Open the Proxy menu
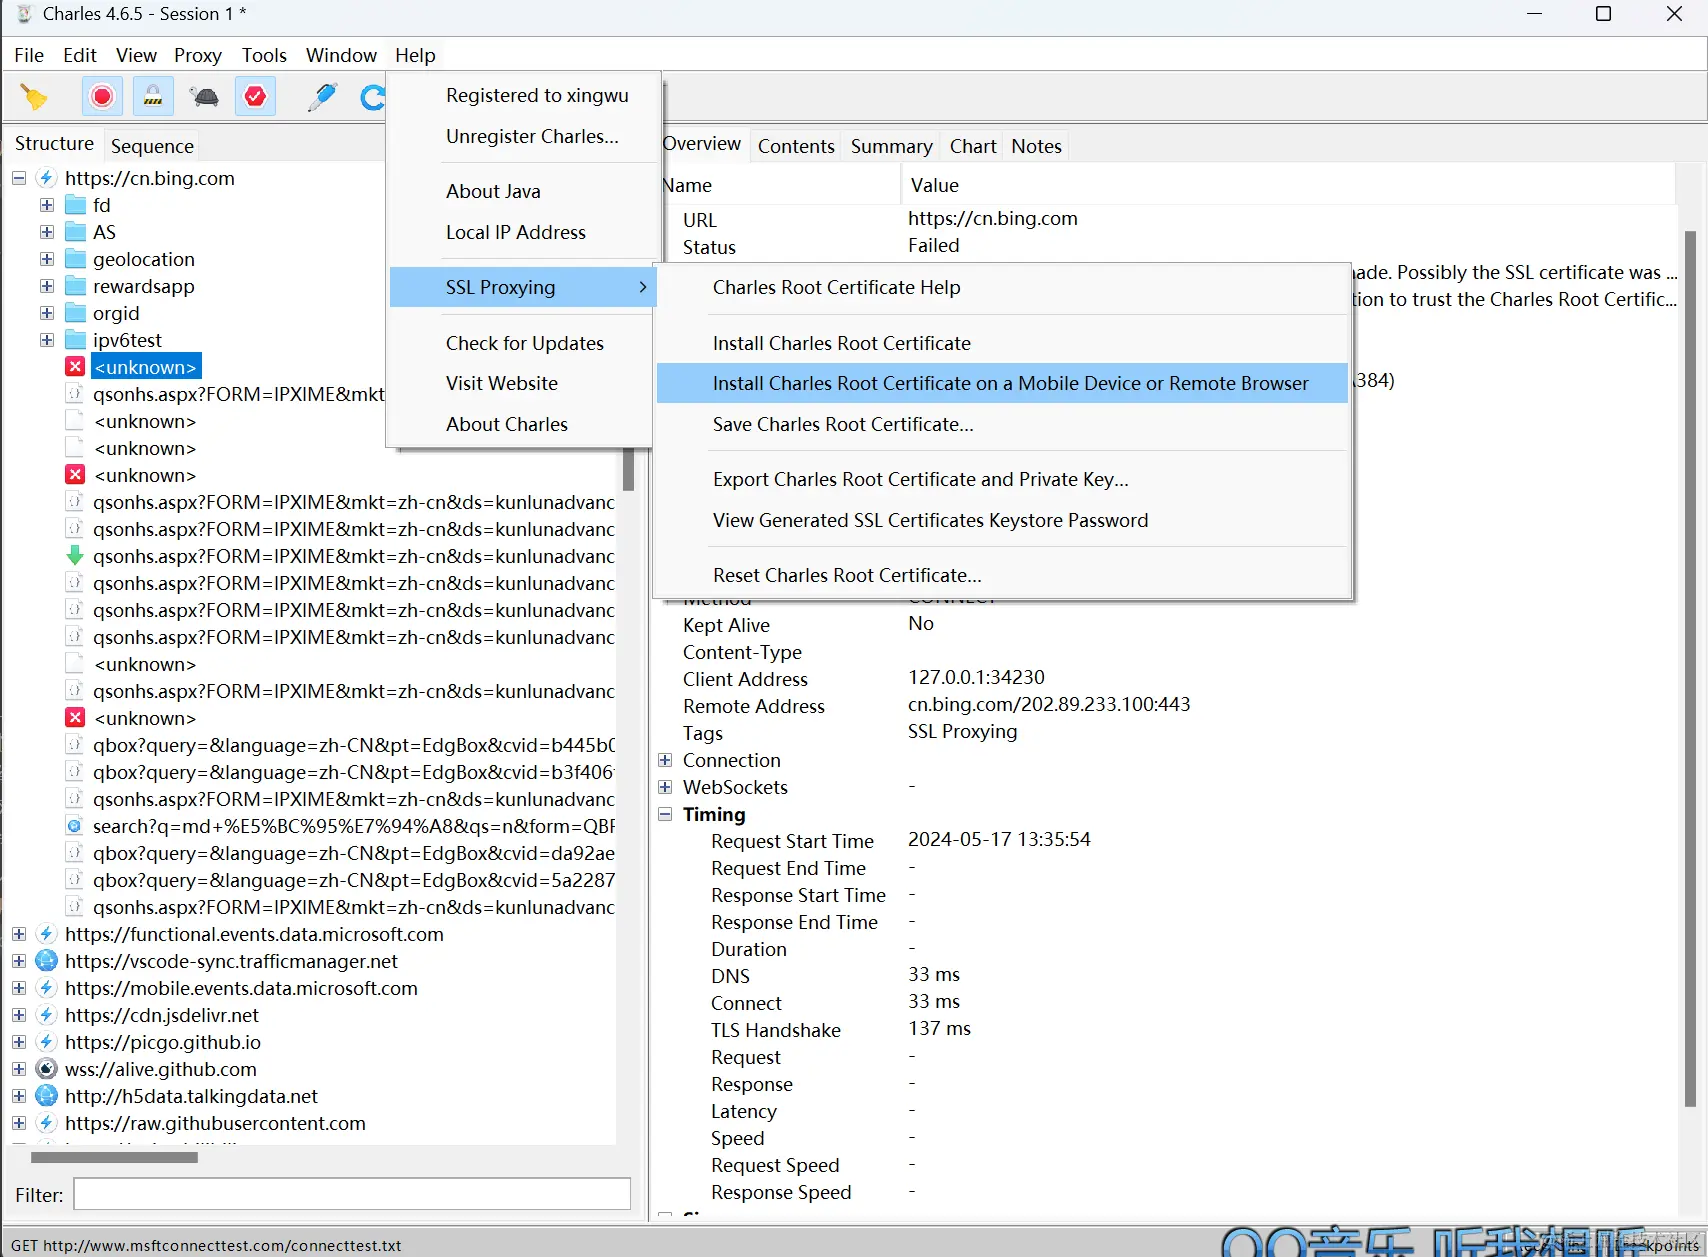Image resolution: width=1708 pixels, height=1257 pixels. click(x=198, y=55)
